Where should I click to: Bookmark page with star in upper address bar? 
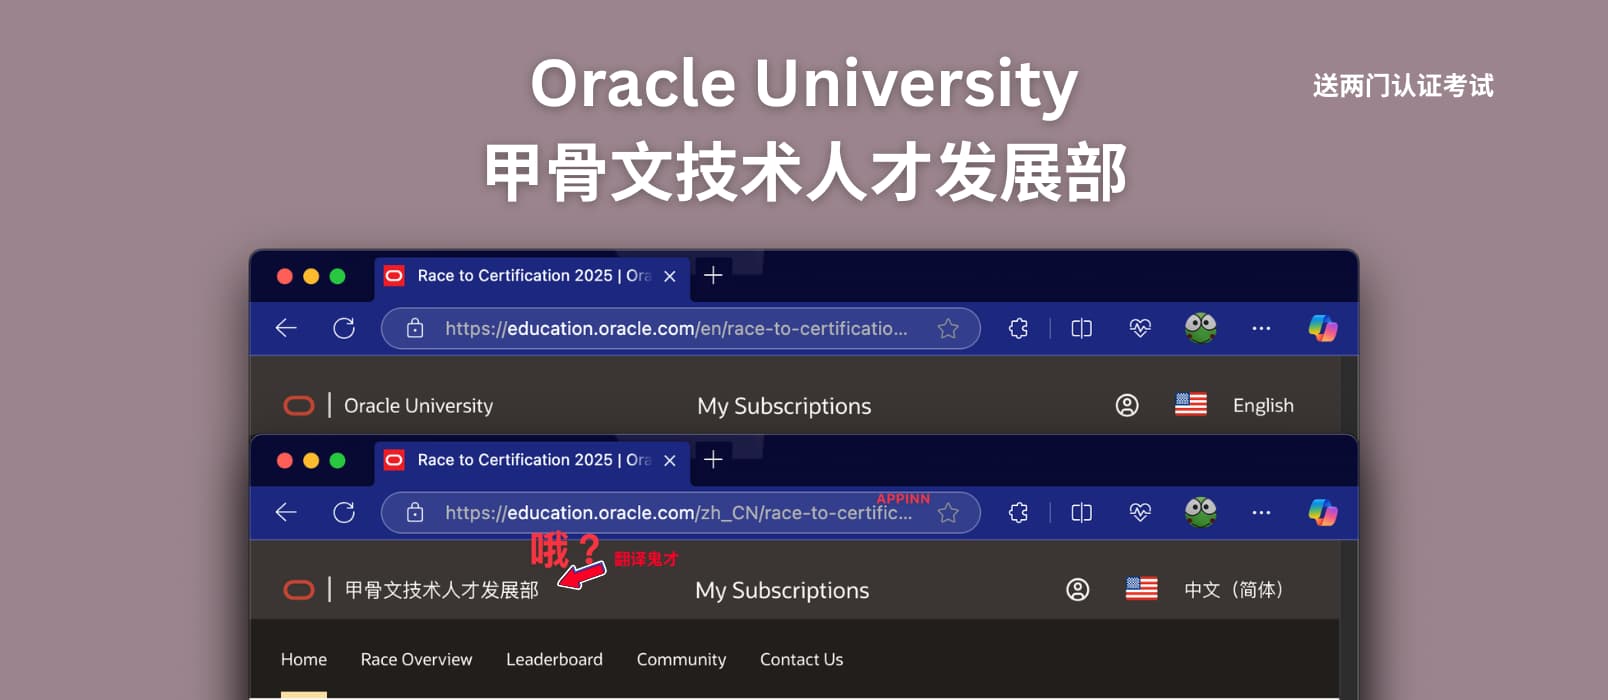[x=948, y=328]
